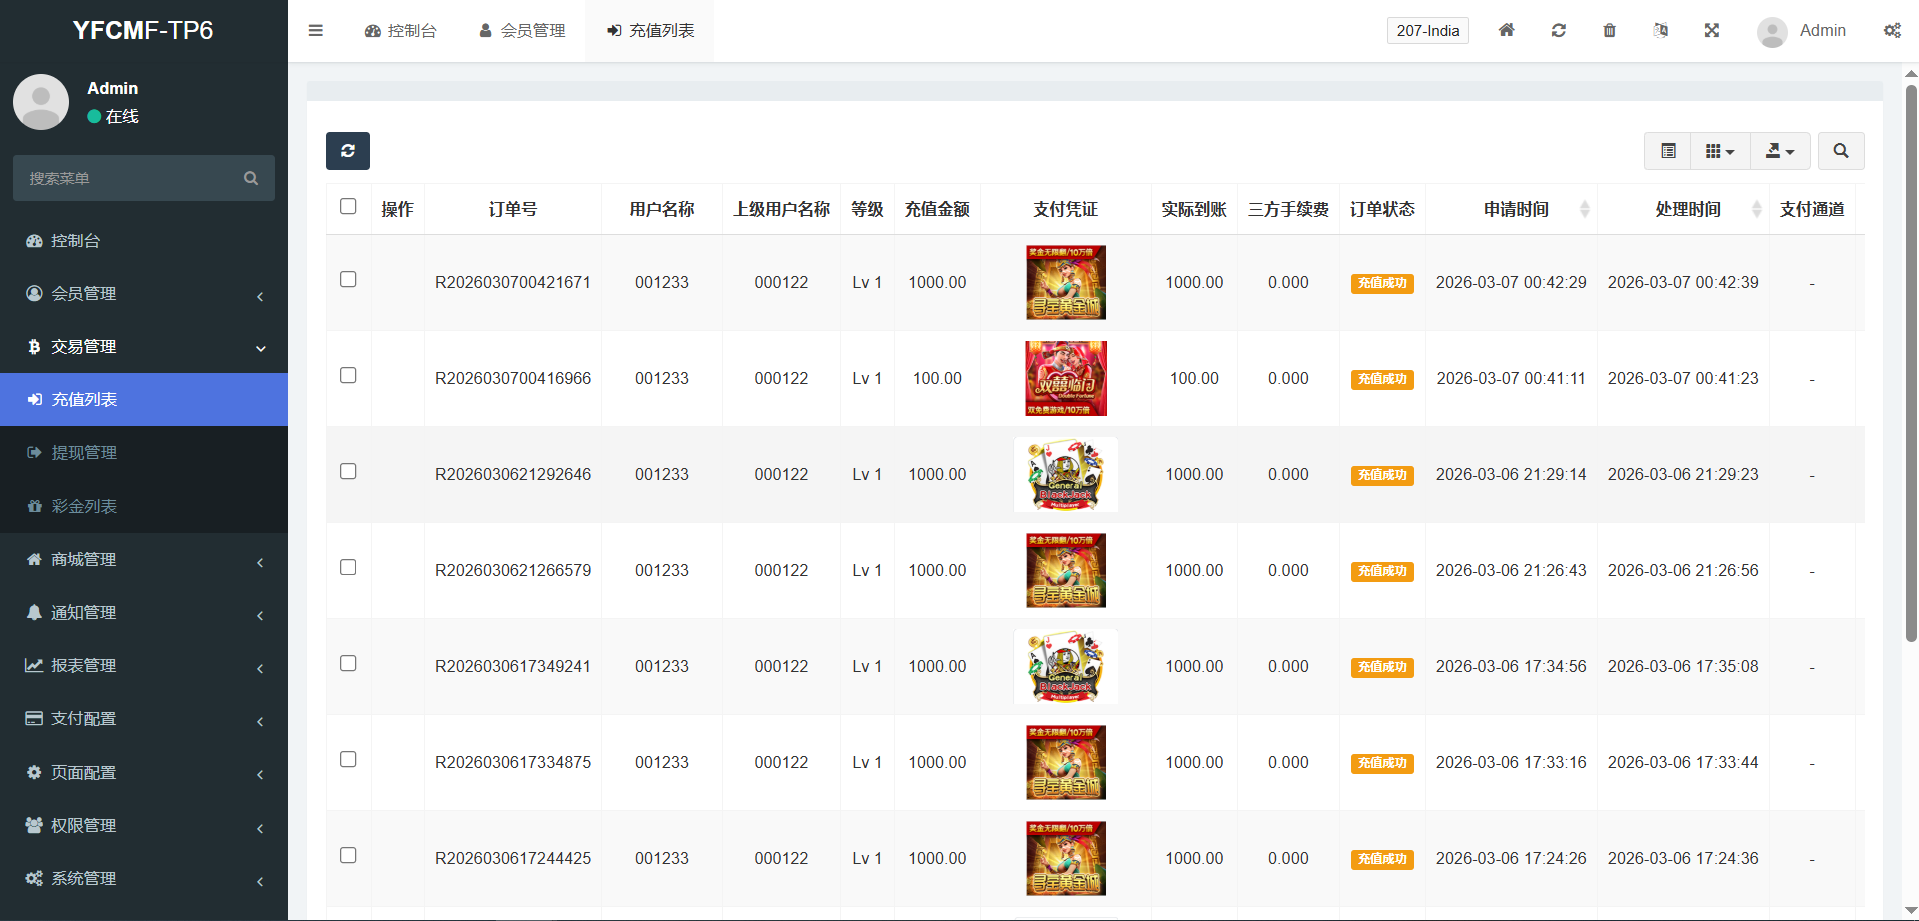Click the 207-India site label
Image resolution: width=1919 pixels, height=921 pixels.
(1427, 31)
